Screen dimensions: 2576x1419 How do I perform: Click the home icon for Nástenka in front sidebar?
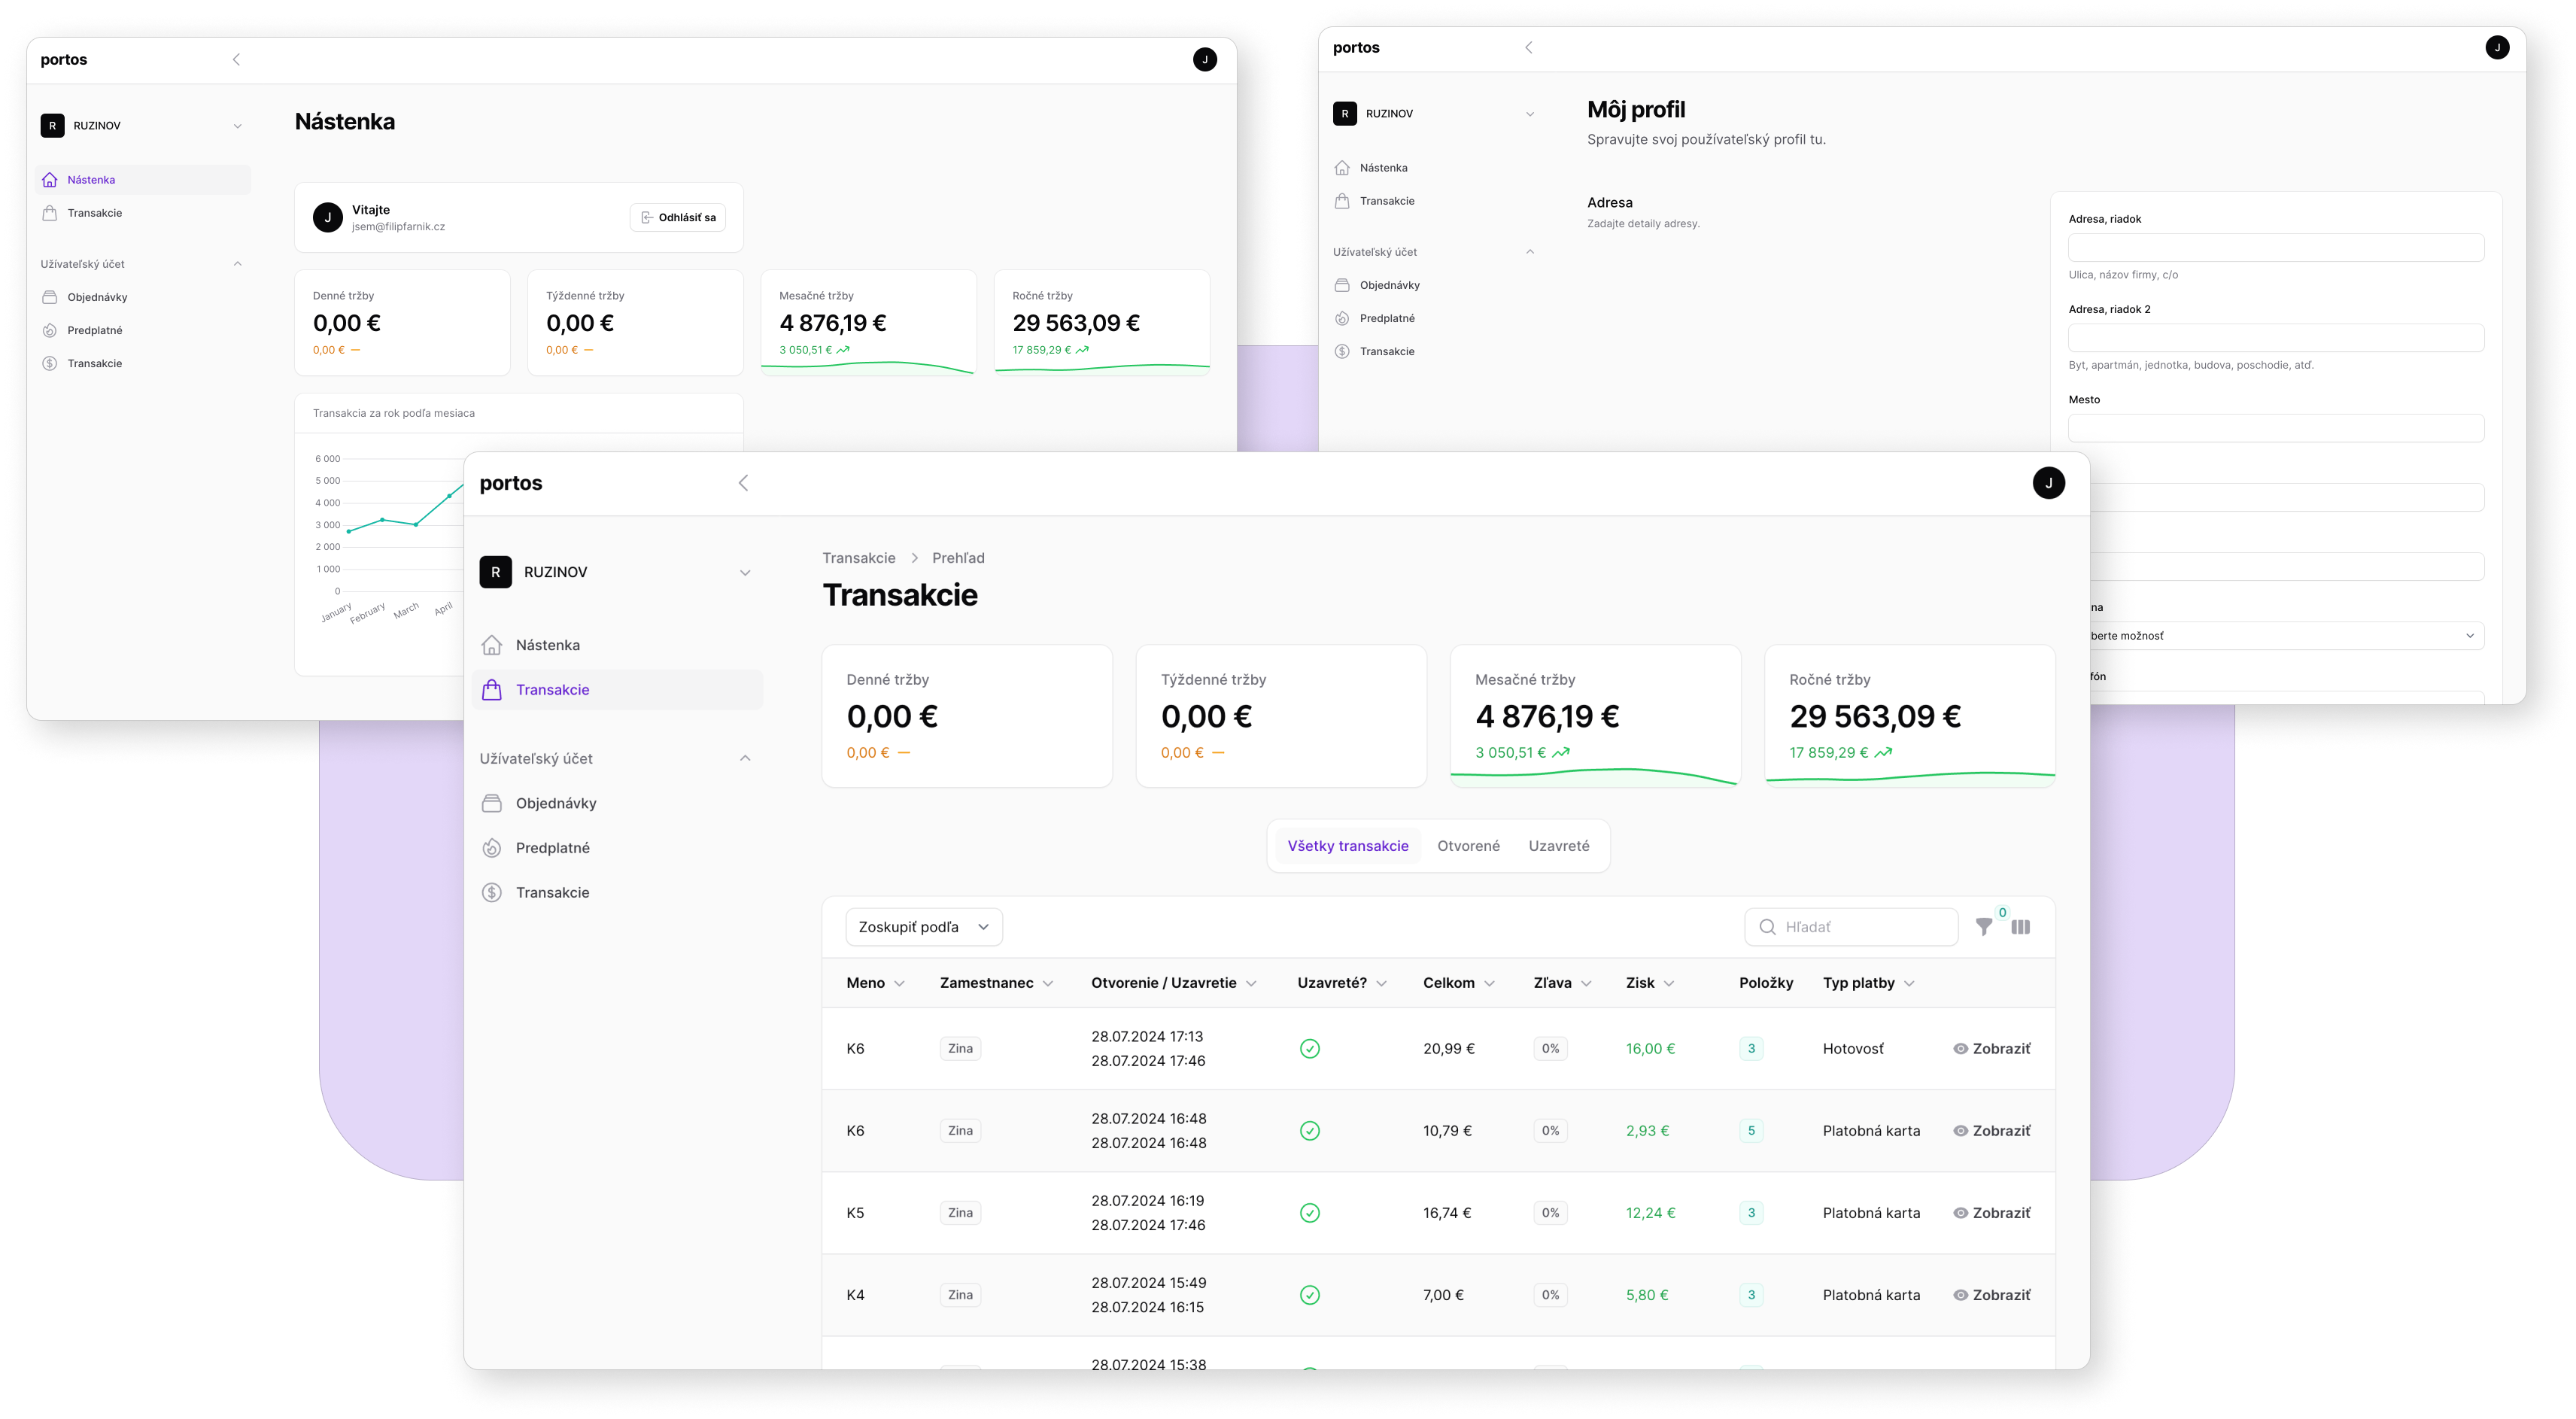click(x=492, y=645)
